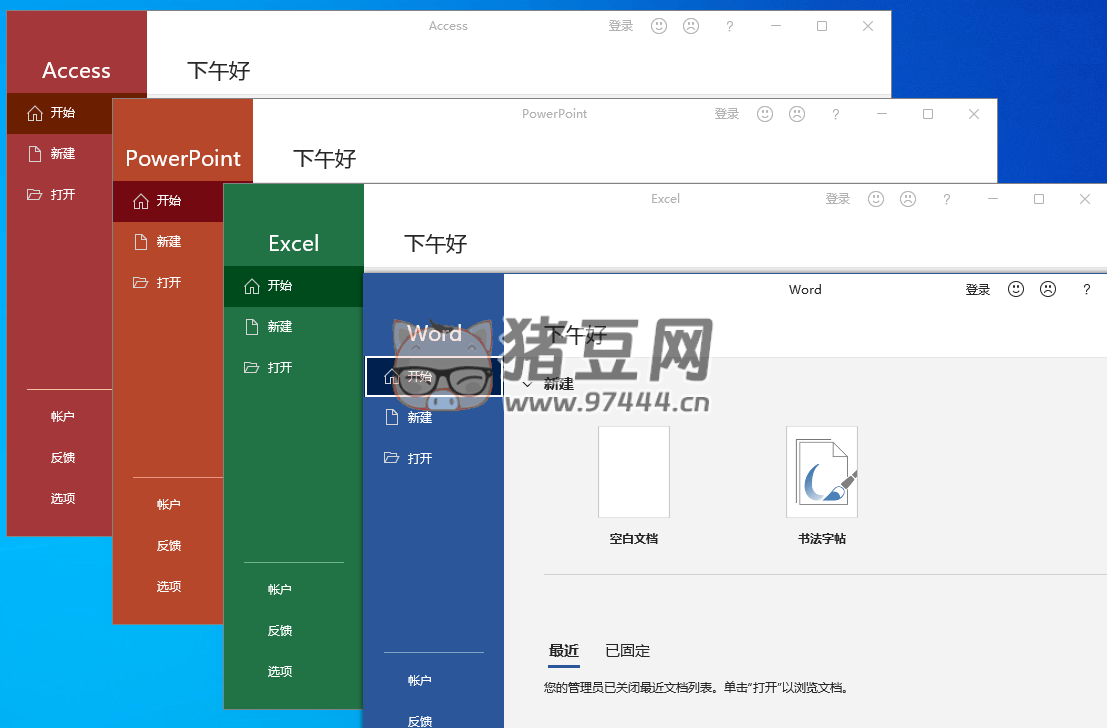Screen dimensions: 1107x728
Task: Click the ? help icon in PowerPoint title bar
Action: coord(835,114)
